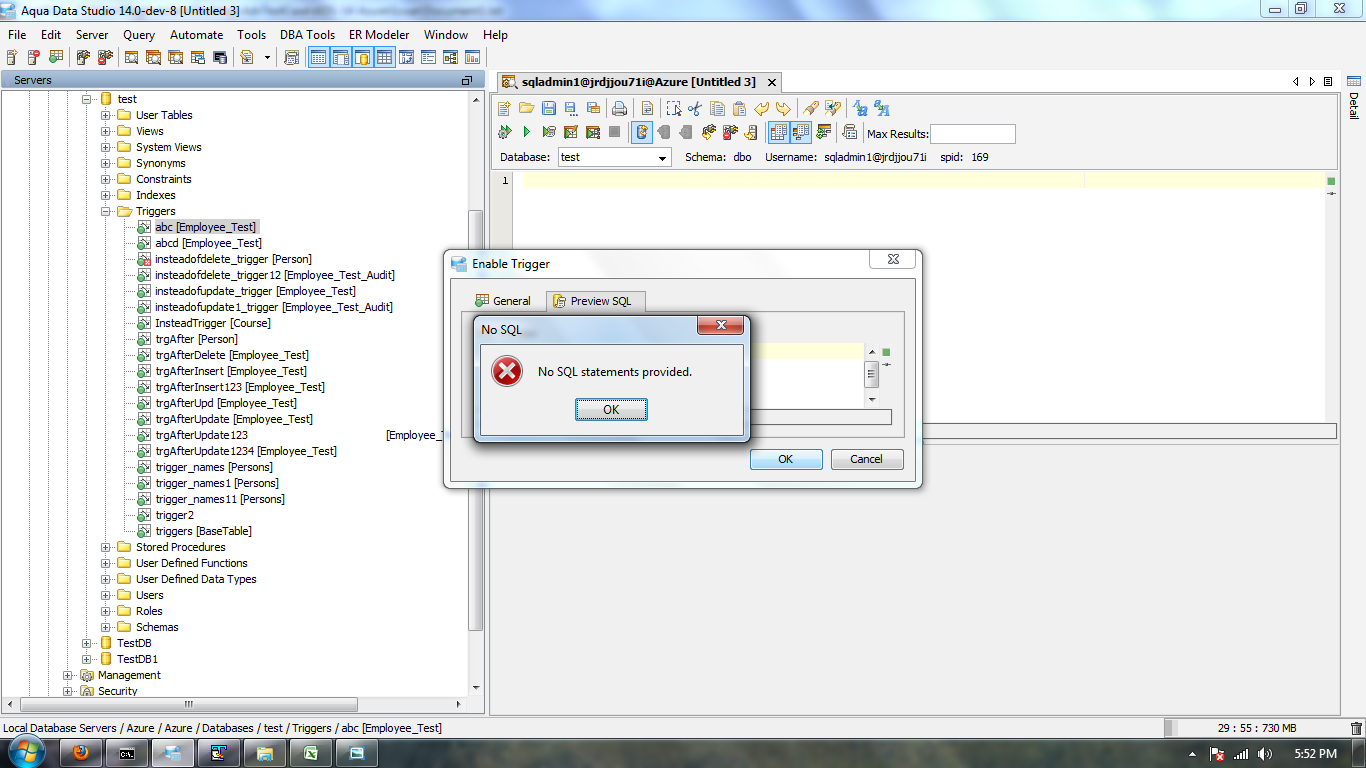1366x768 pixels.
Task: Click the red error icon in No SQL dialog
Action: 507,371
